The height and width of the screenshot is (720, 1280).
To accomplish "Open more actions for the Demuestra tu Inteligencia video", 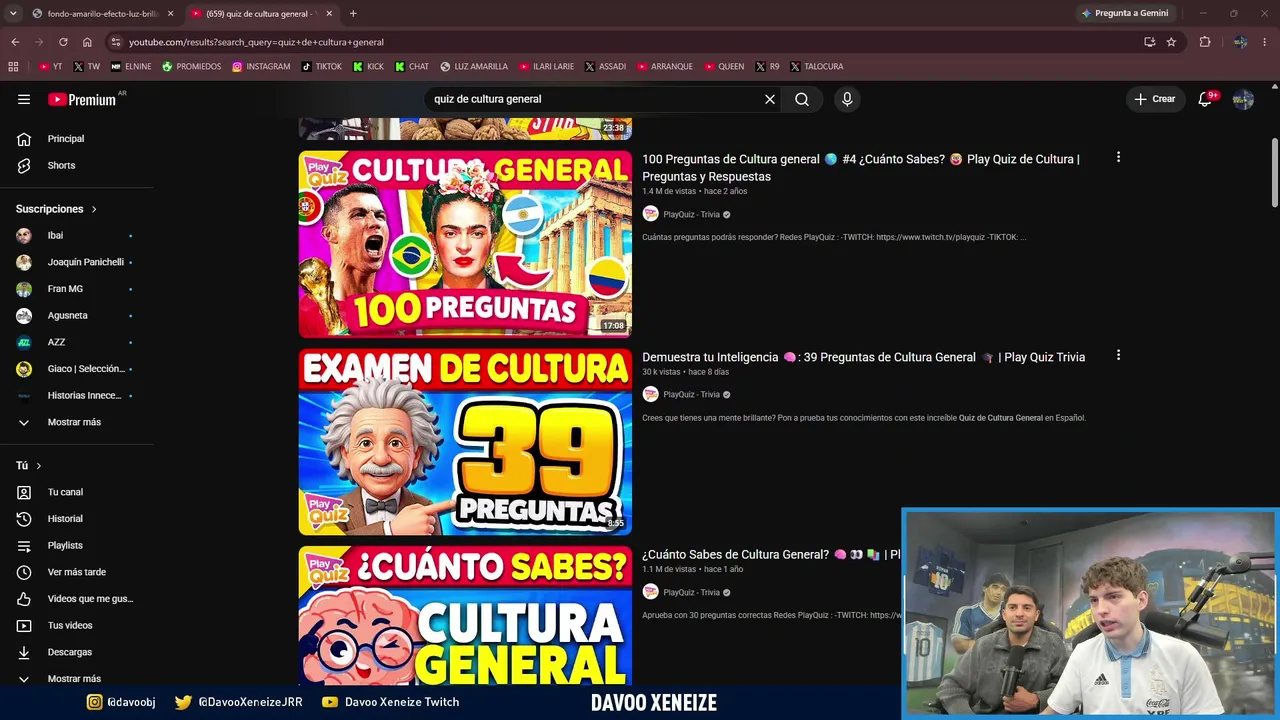I will 1118,355.
